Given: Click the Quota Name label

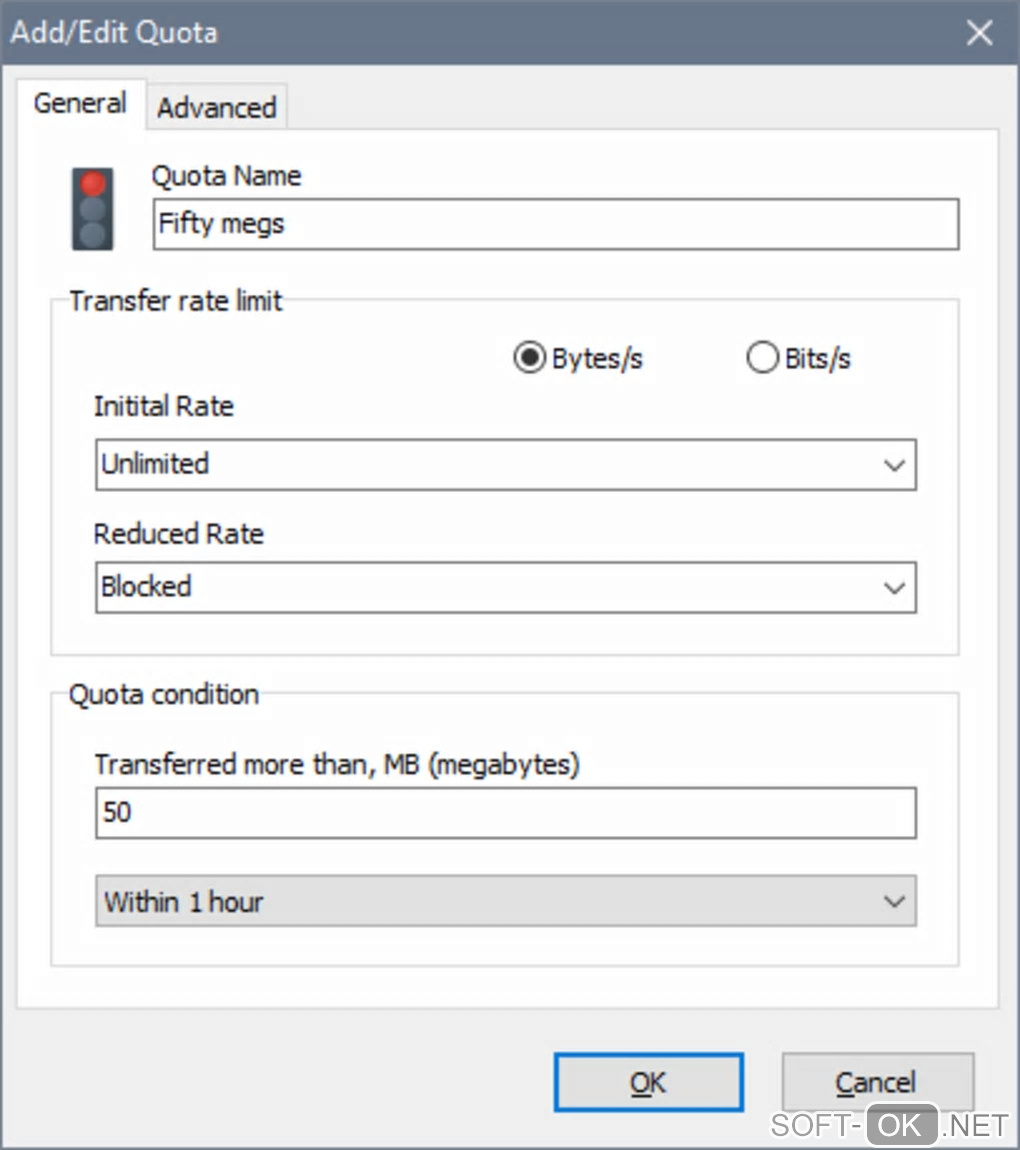Looking at the screenshot, I should pos(226,176).
